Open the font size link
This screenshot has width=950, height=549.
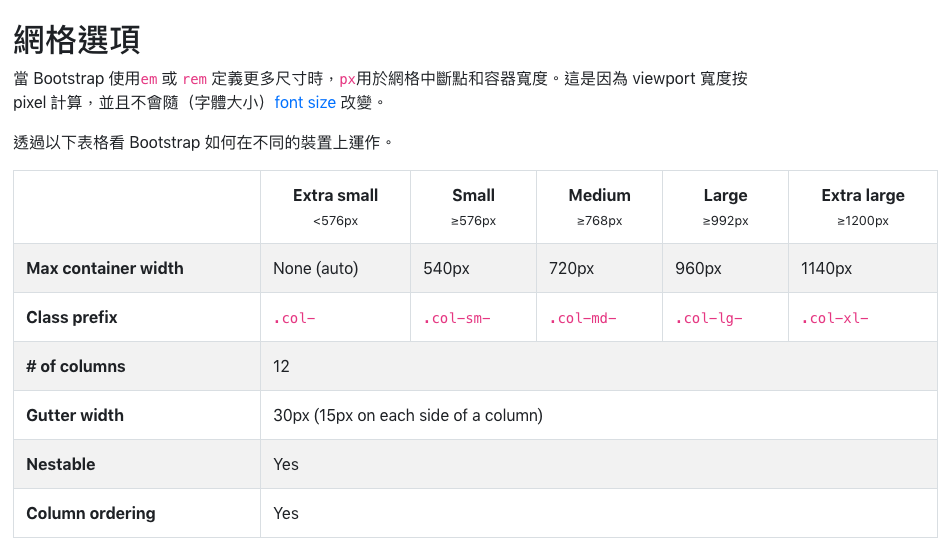[305, 103]
